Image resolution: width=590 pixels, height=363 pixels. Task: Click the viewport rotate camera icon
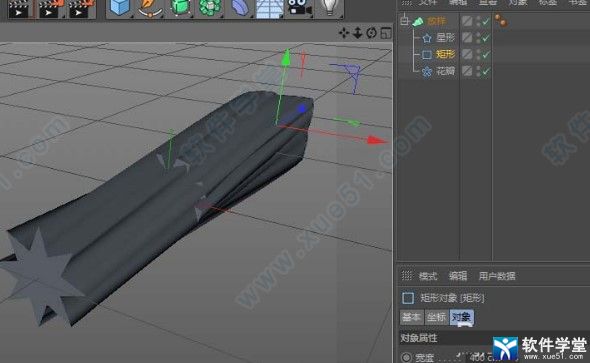click(x=371, y=33)
